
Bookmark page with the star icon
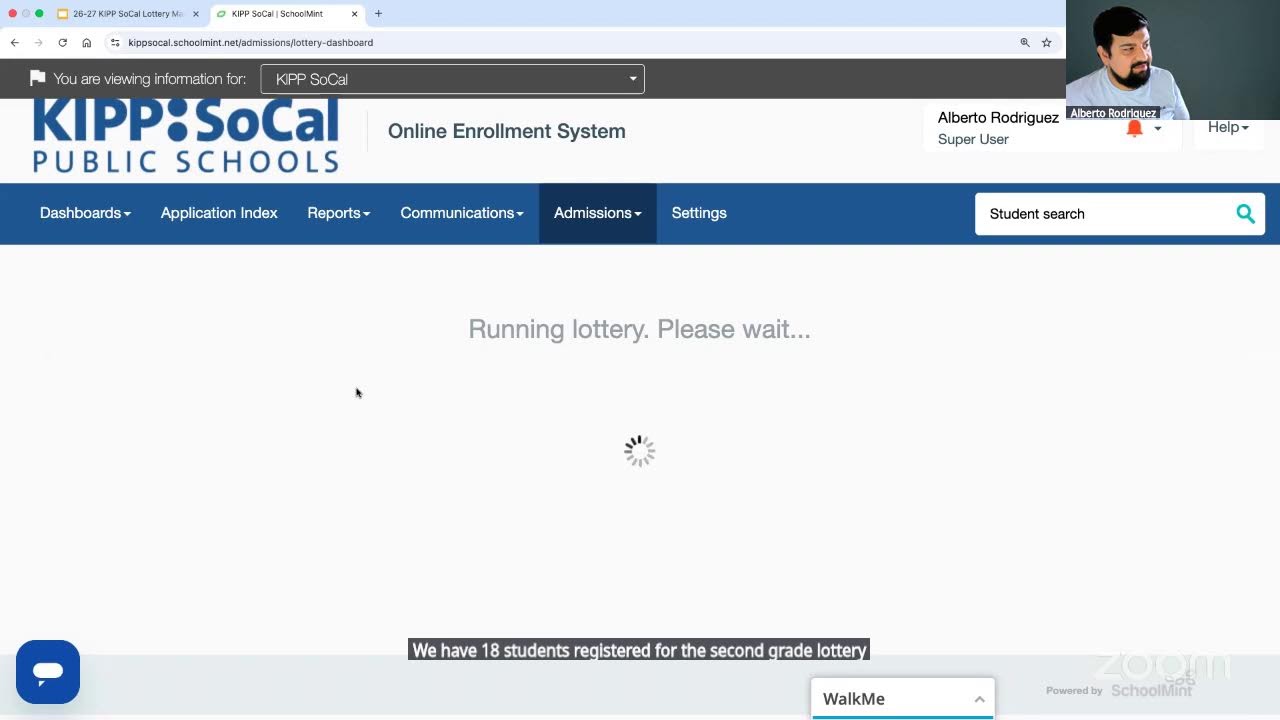1047,42
